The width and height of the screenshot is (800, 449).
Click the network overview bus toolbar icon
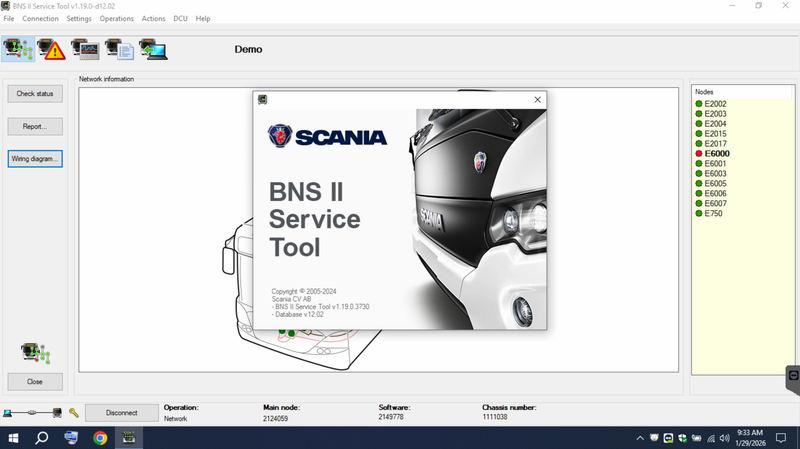pos(18,49)
